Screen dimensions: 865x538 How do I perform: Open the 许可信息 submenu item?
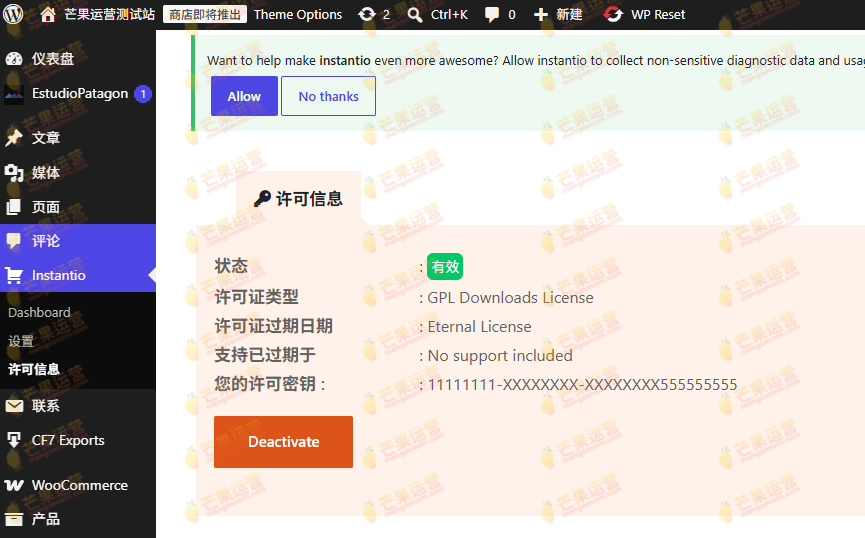pyautogui.click(x=34, y=369)
